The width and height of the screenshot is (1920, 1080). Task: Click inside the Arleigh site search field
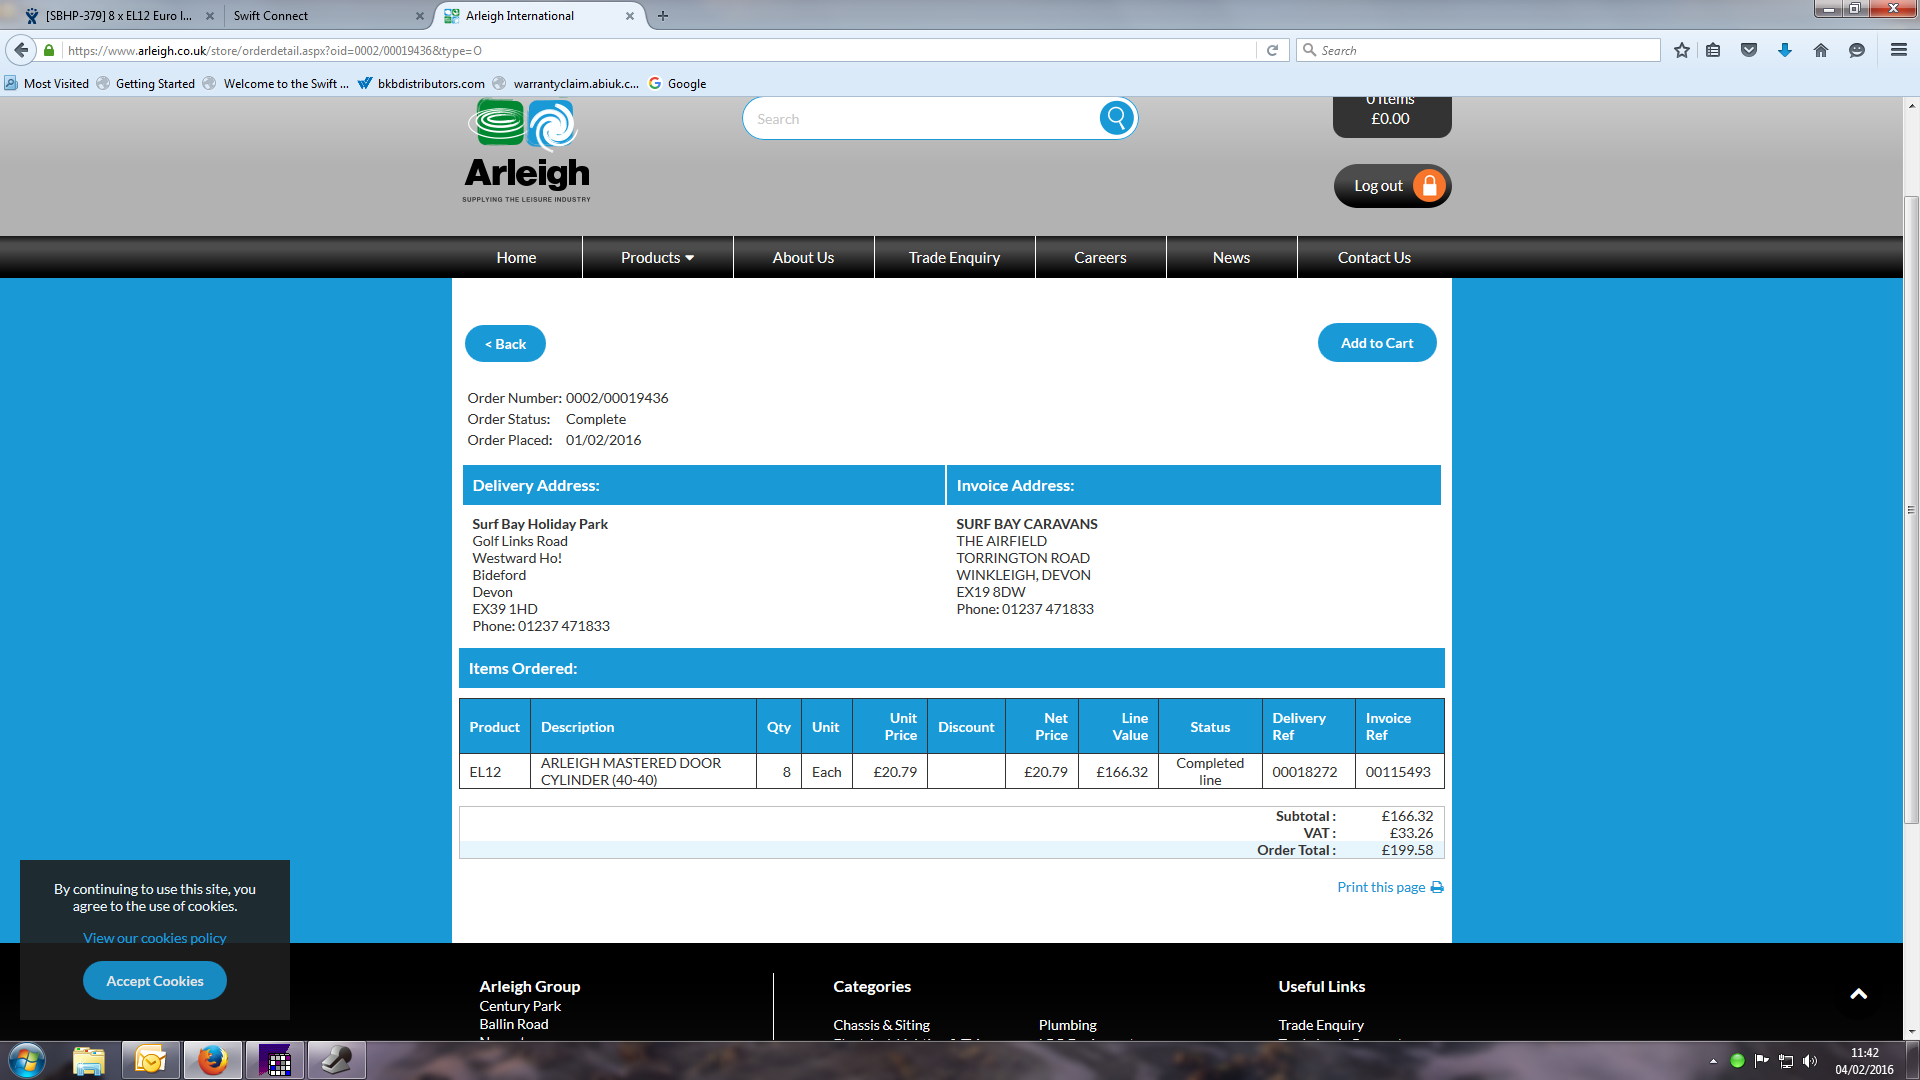click(x=920, y=119)
